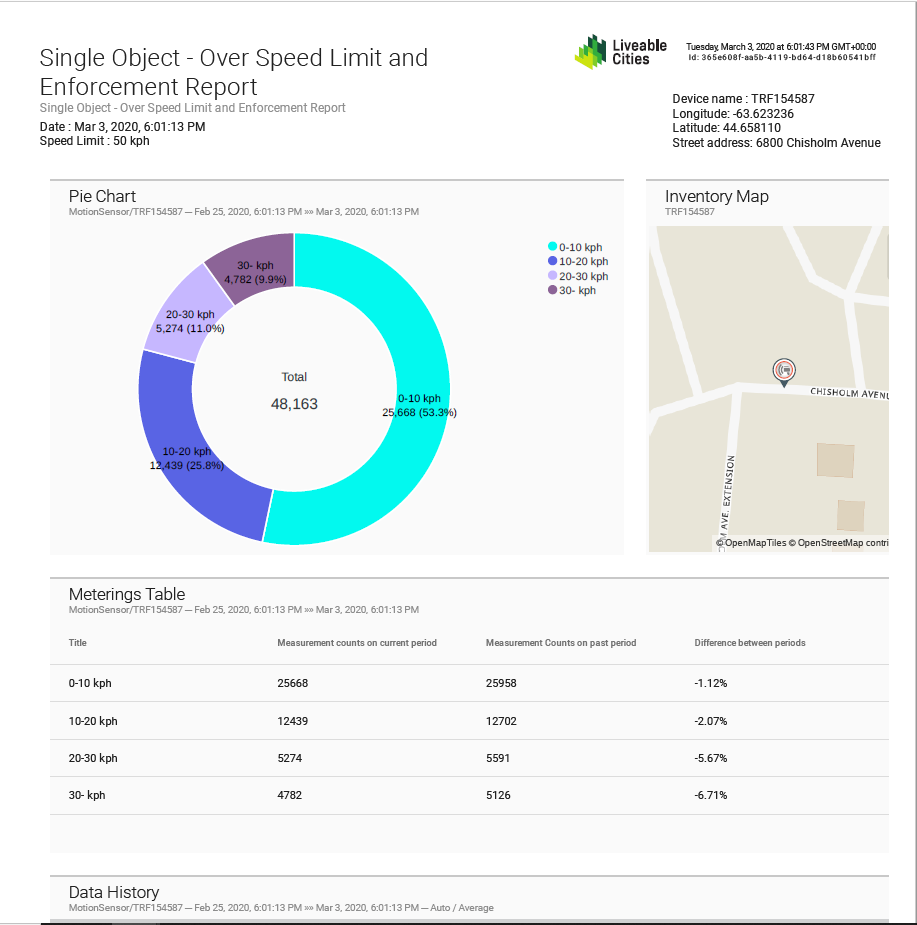Screen dimensions: 917x925
Task: Click the Meterings Table section heading
Action: coord(127,594)
